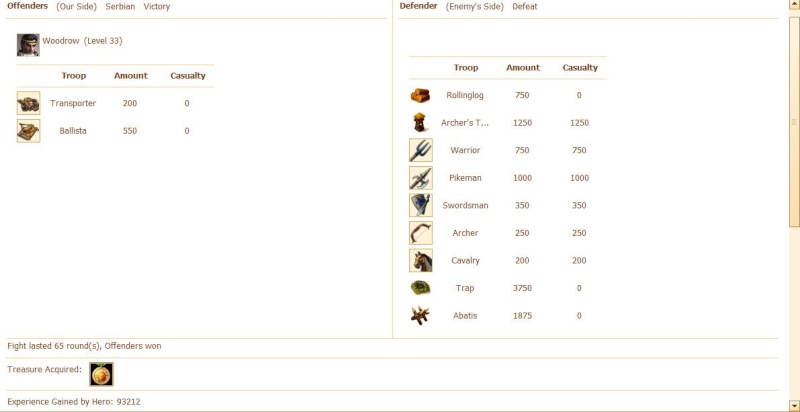The height and width of the screenshot is (412, 800).
Task: Click the Defeat result text
Action: [x=524, y=7]
